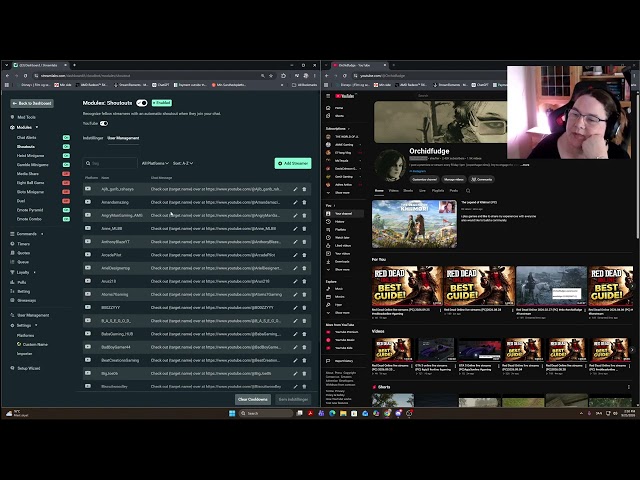Toggle the Media Share Off badge
The height and width of the screenshot is (480, 640).
pyautogui.click(x=66, y=174)
